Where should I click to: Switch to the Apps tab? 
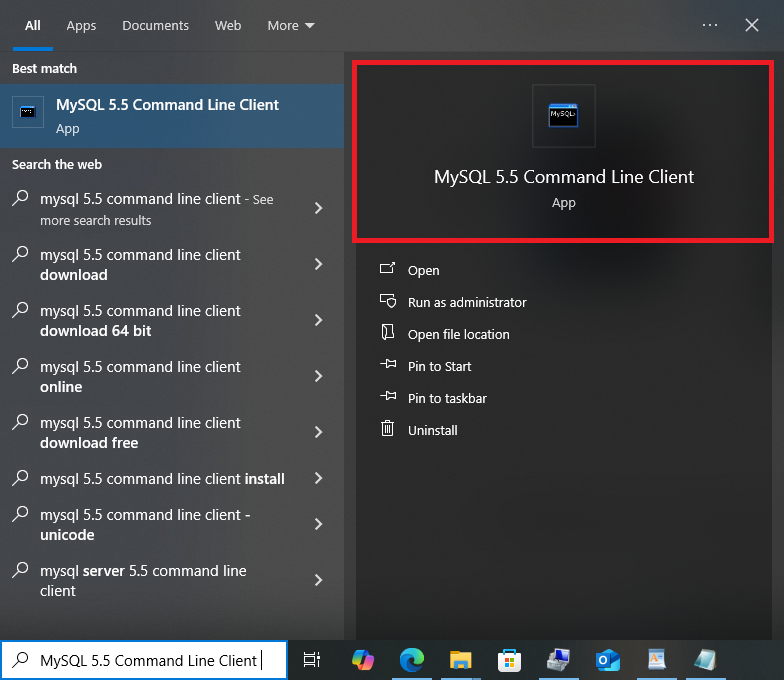pyautogui.click(x=82, y=26)
